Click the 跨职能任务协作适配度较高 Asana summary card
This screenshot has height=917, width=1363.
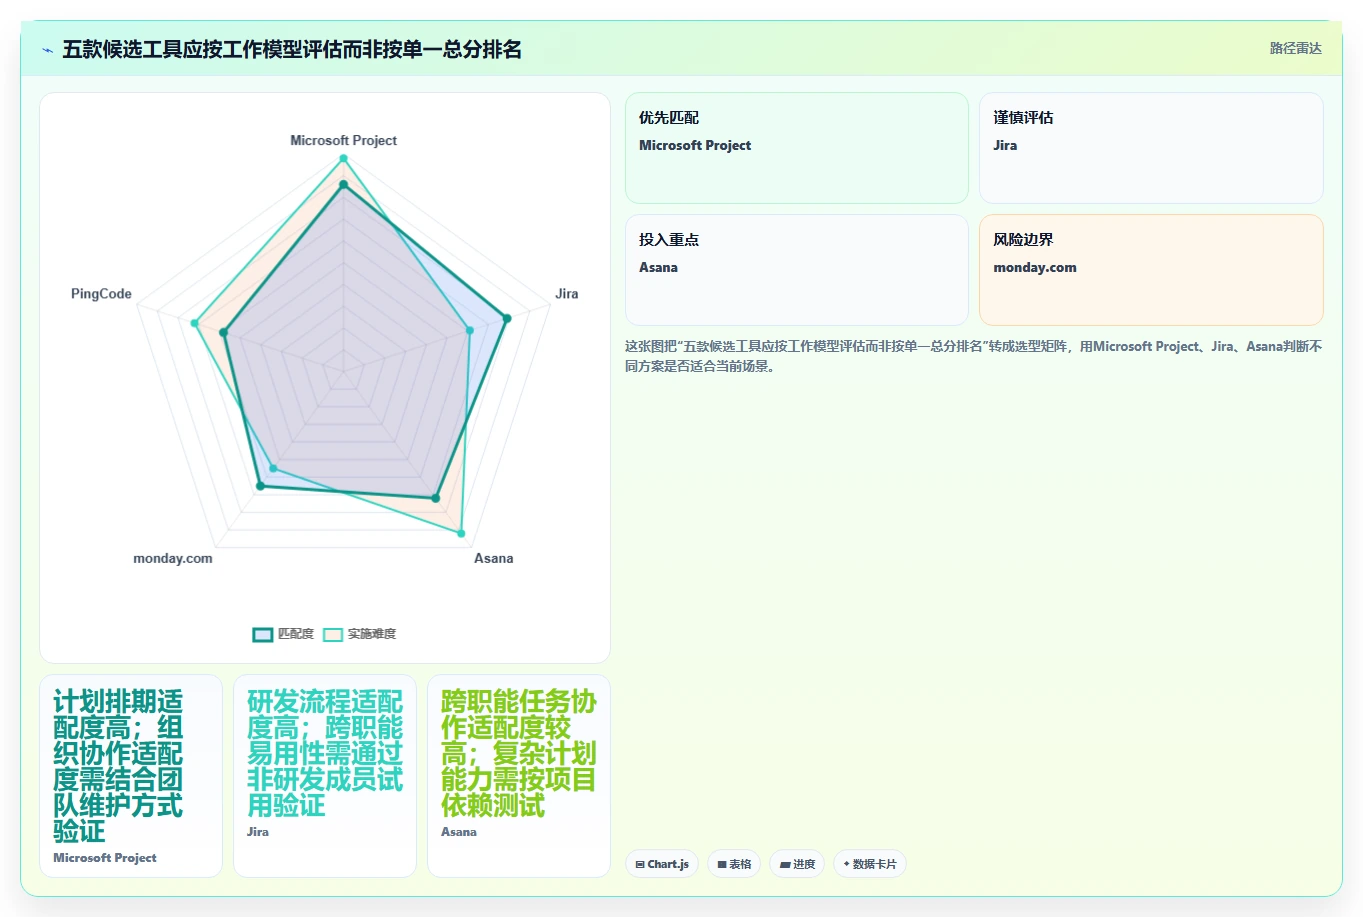[x=519, y=776]
